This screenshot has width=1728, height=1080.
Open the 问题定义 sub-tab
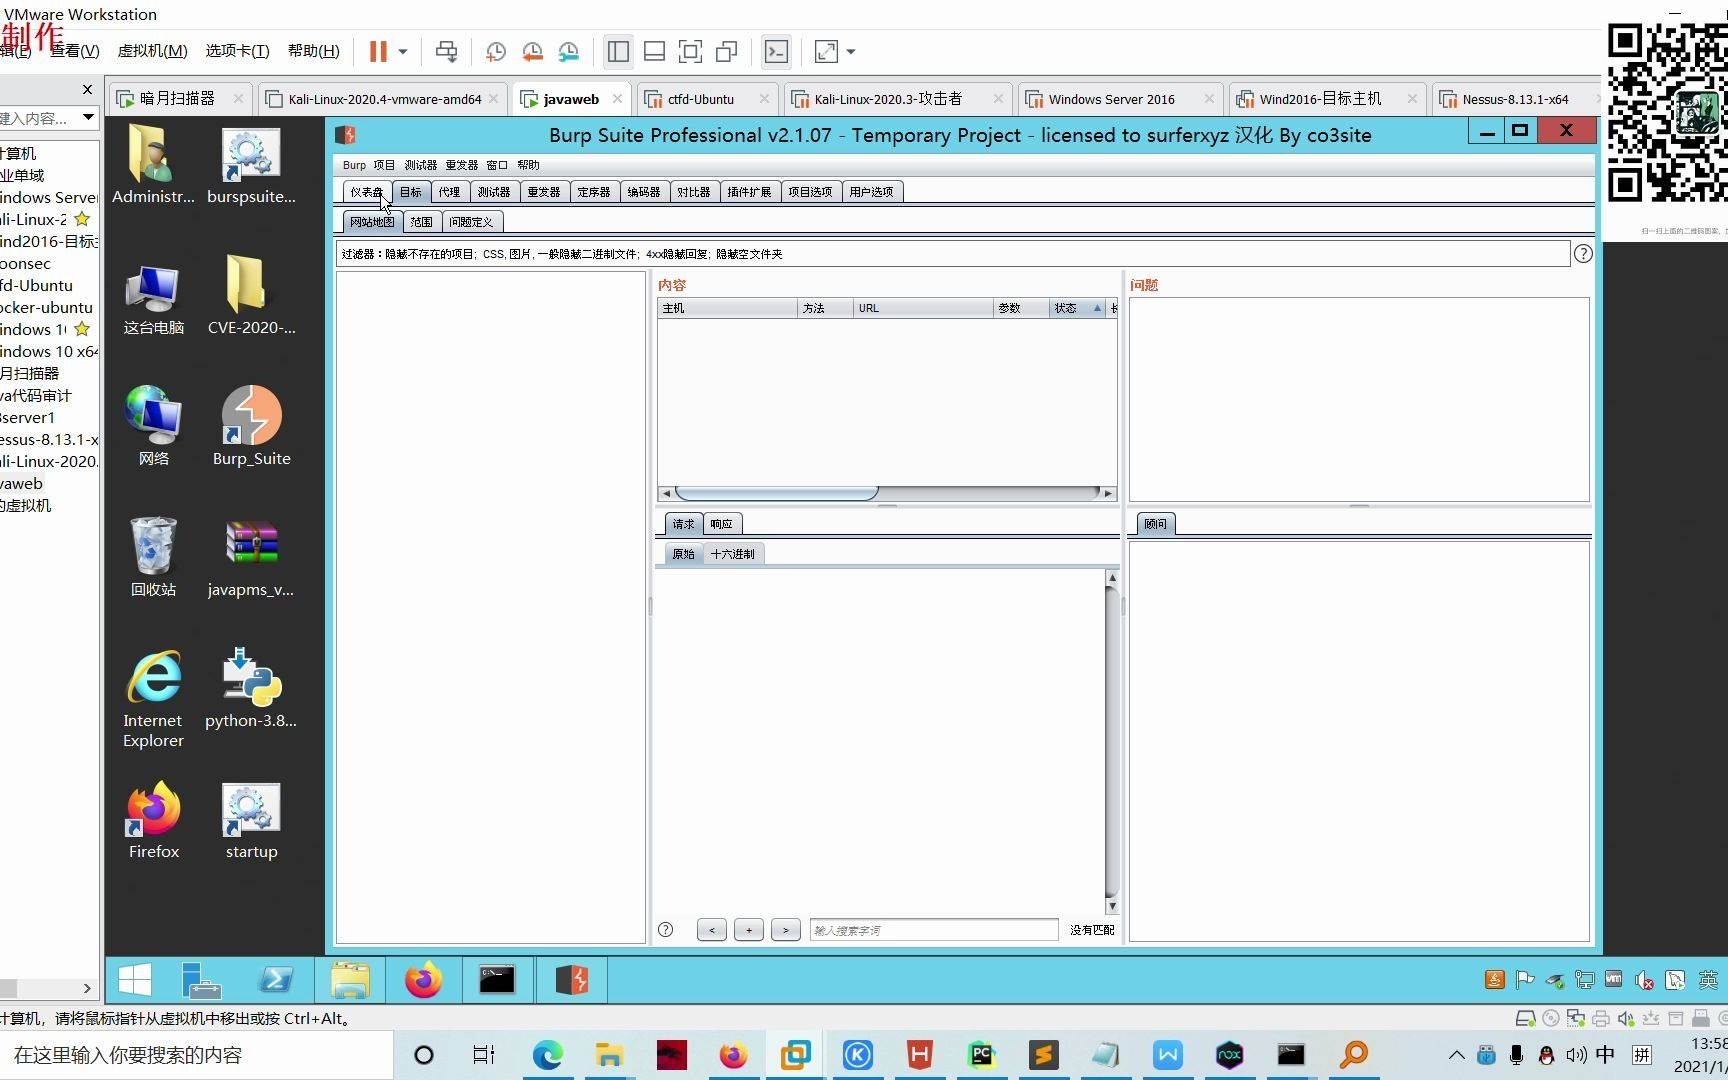point(471,222)
